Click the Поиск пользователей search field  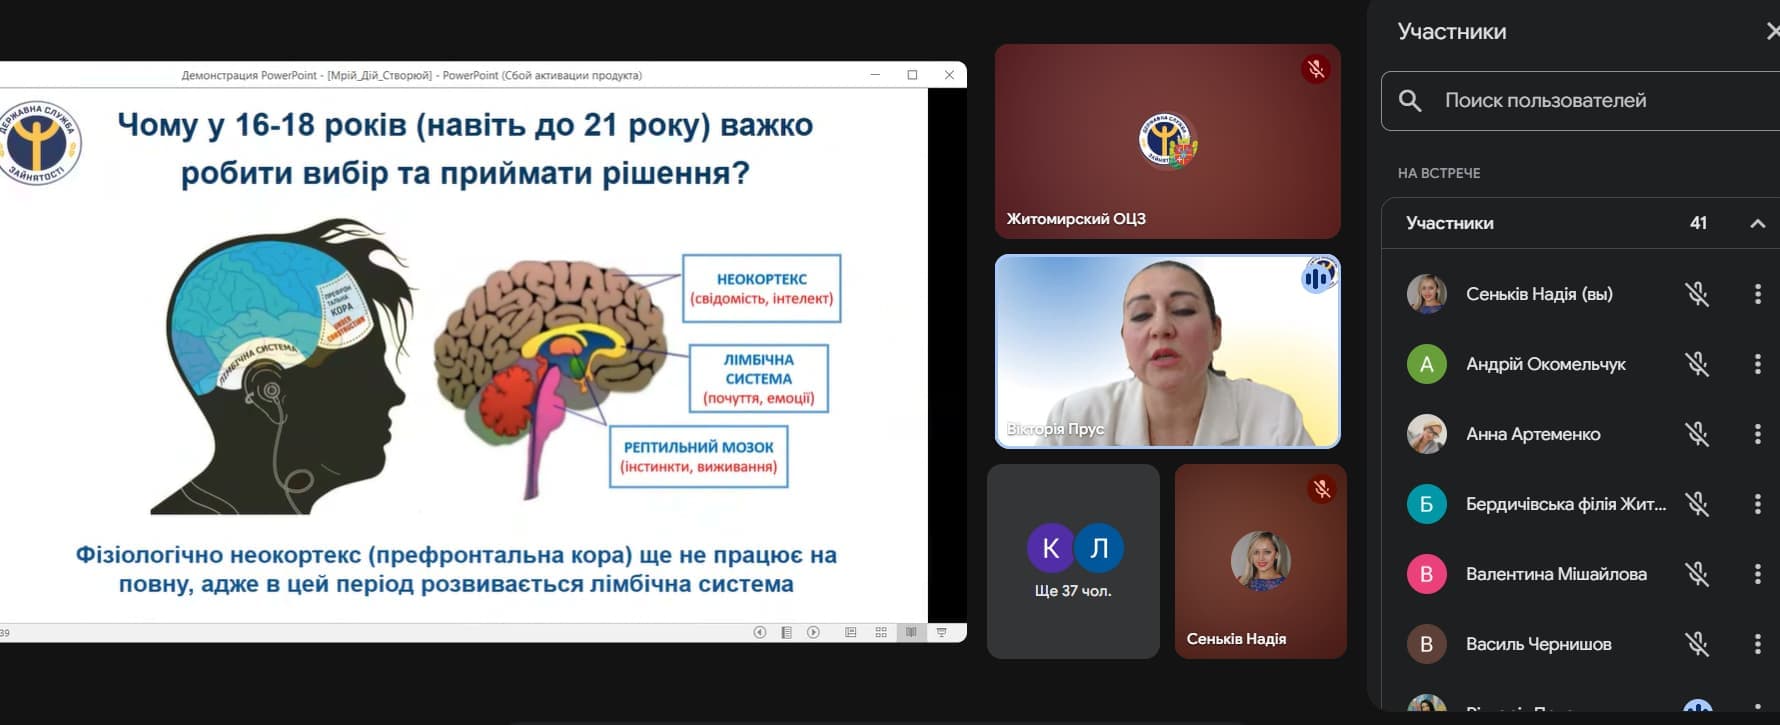pos(1581,100)
